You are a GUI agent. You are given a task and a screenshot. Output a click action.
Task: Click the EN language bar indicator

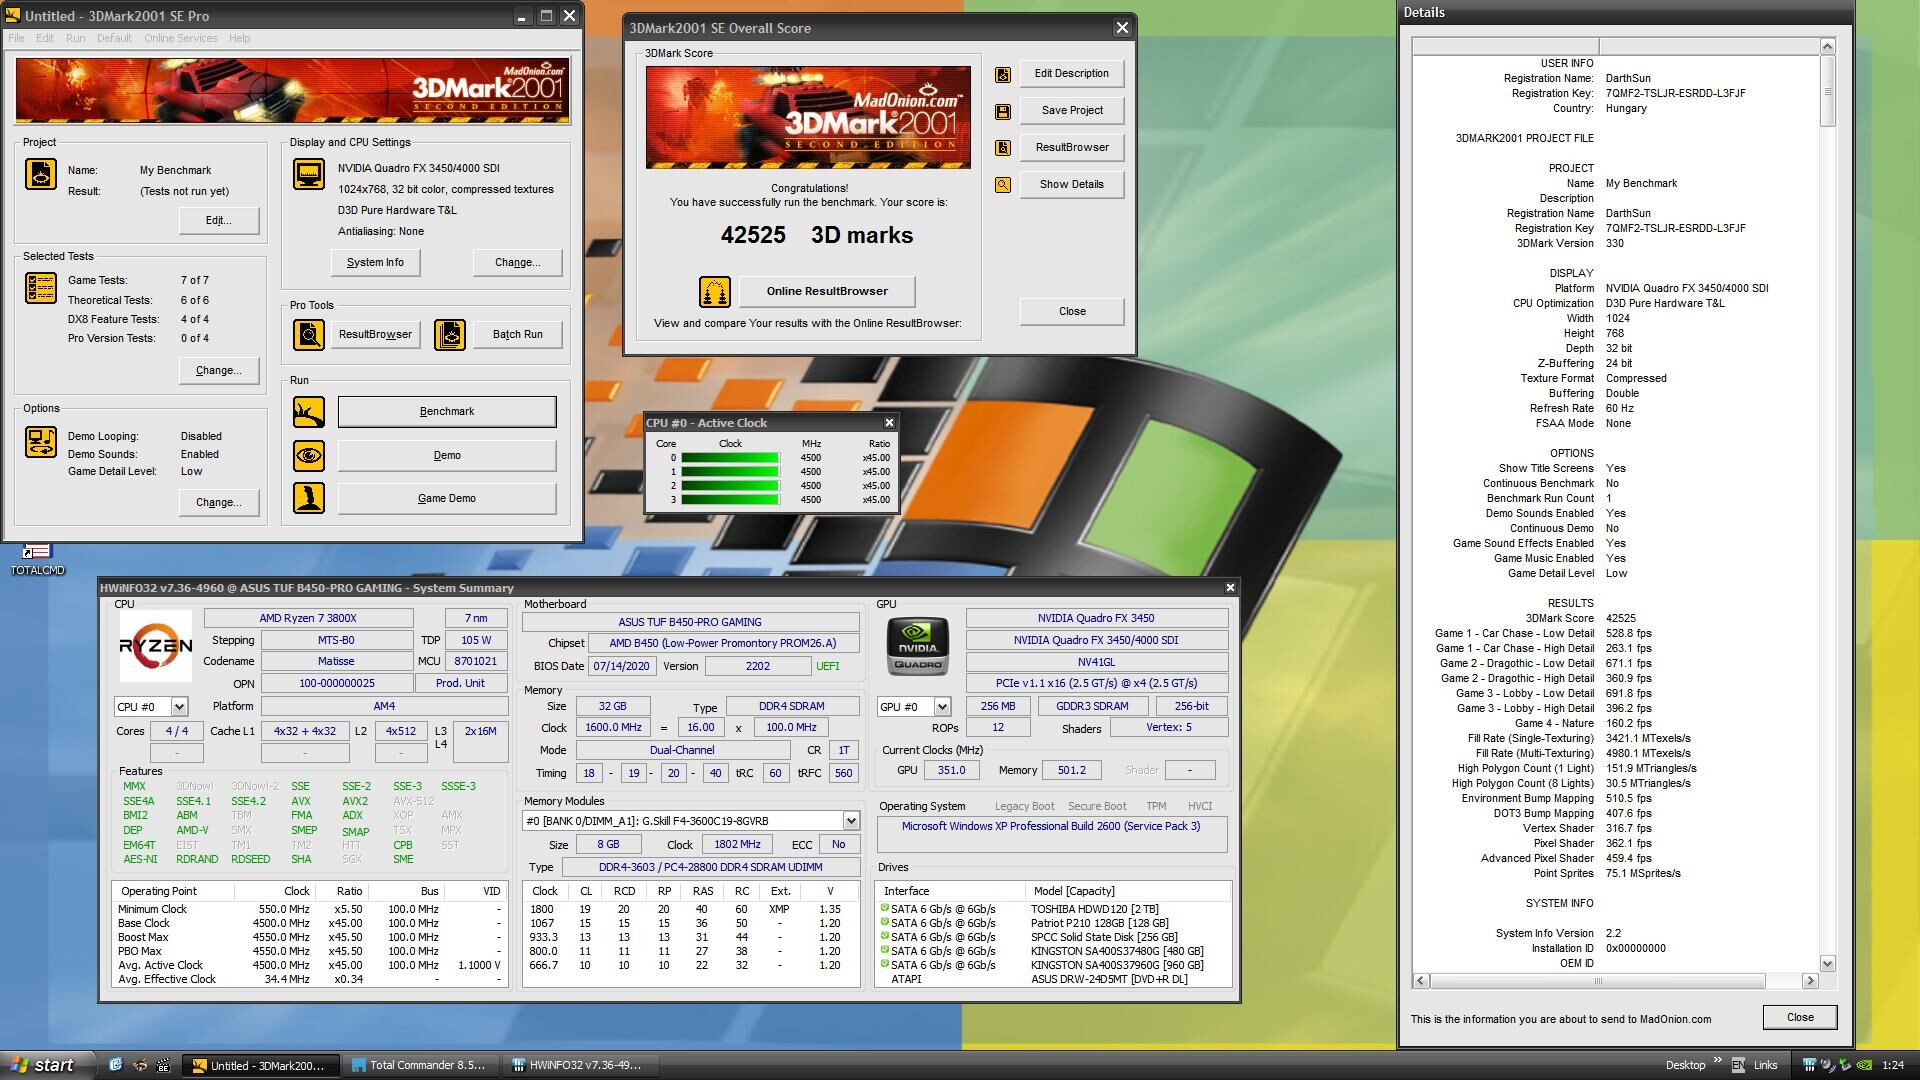pos(1738,1065)
